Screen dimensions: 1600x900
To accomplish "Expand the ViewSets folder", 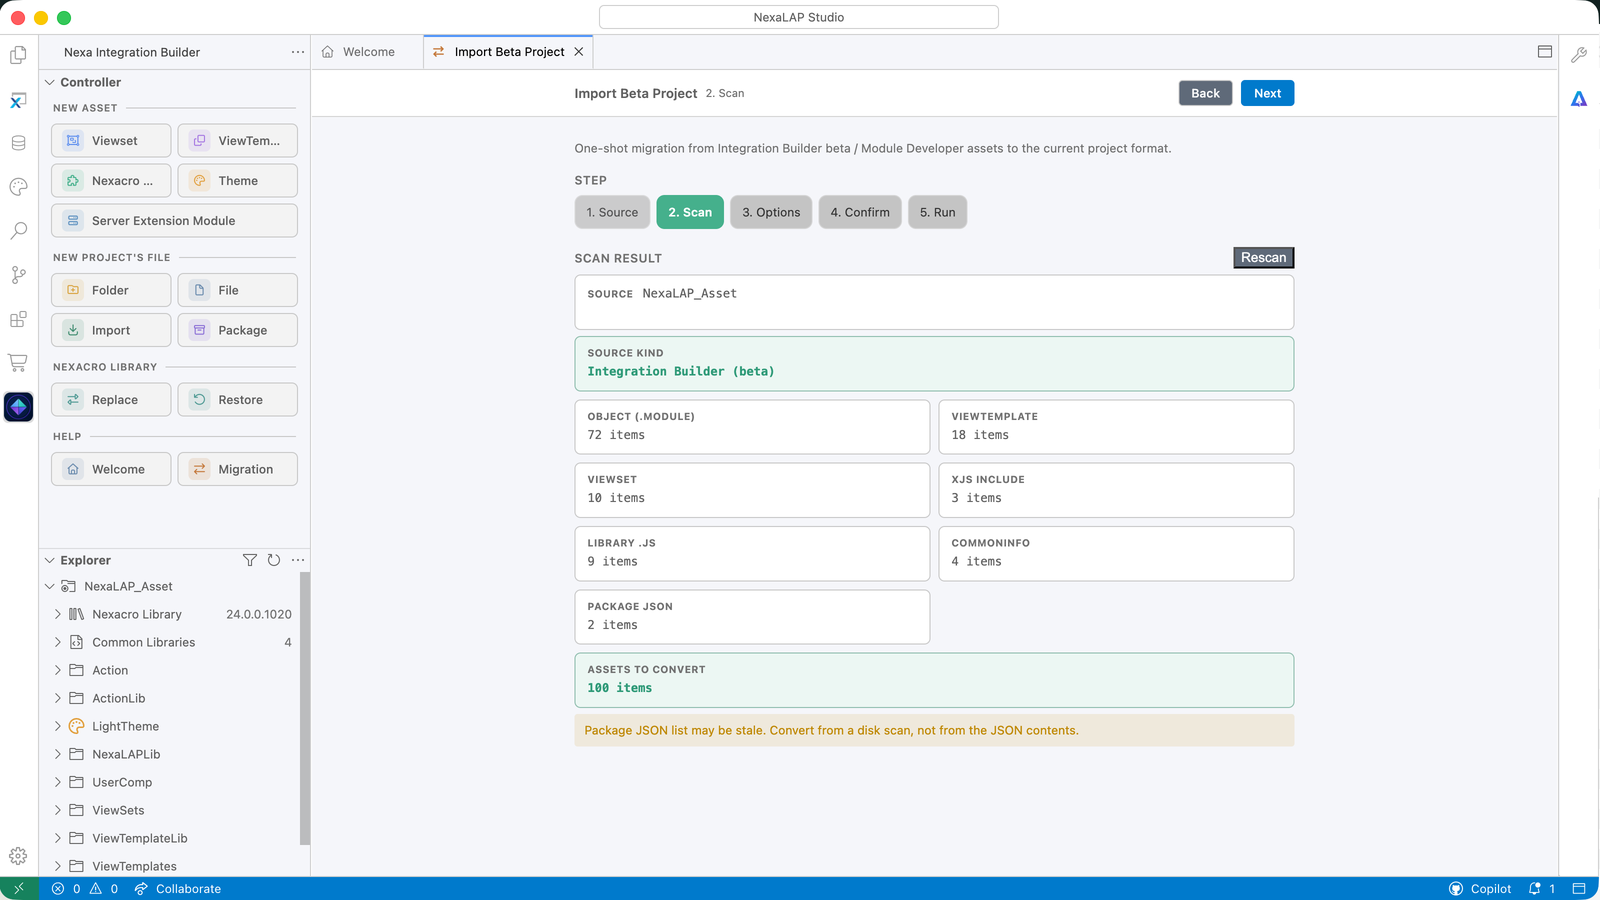I will point(57,810).
